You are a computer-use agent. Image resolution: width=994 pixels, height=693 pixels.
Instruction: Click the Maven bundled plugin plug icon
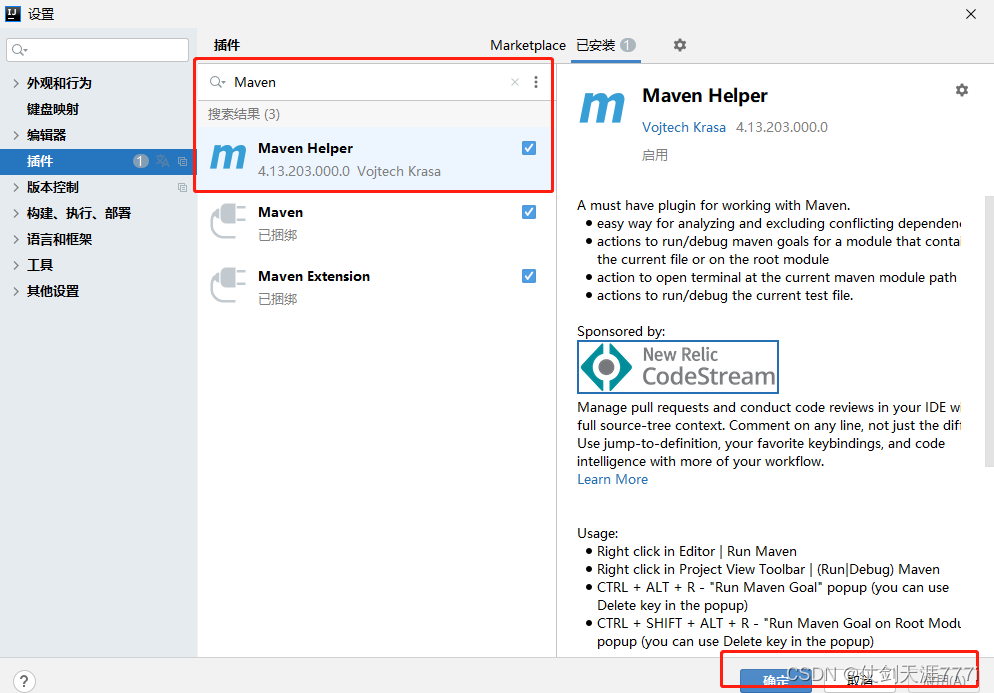pos(228,221)
